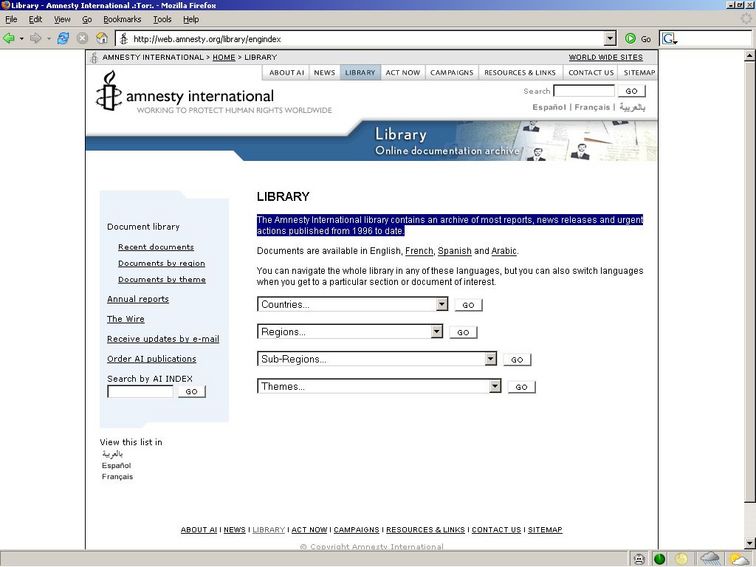This screenshot has height=567, width=756.
Task: Click the vertical scrollbar down arrow
Action: coord(749,543)
